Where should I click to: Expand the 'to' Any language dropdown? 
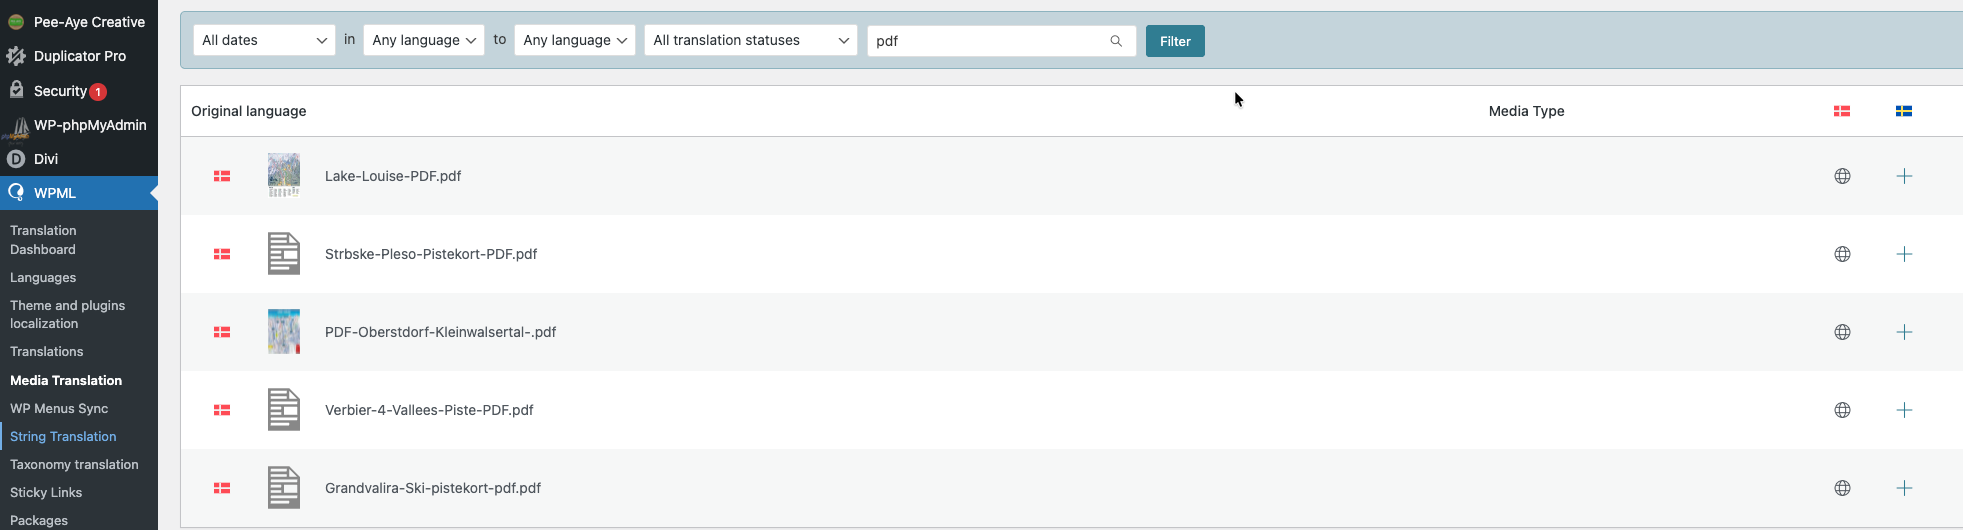point(574,40)
